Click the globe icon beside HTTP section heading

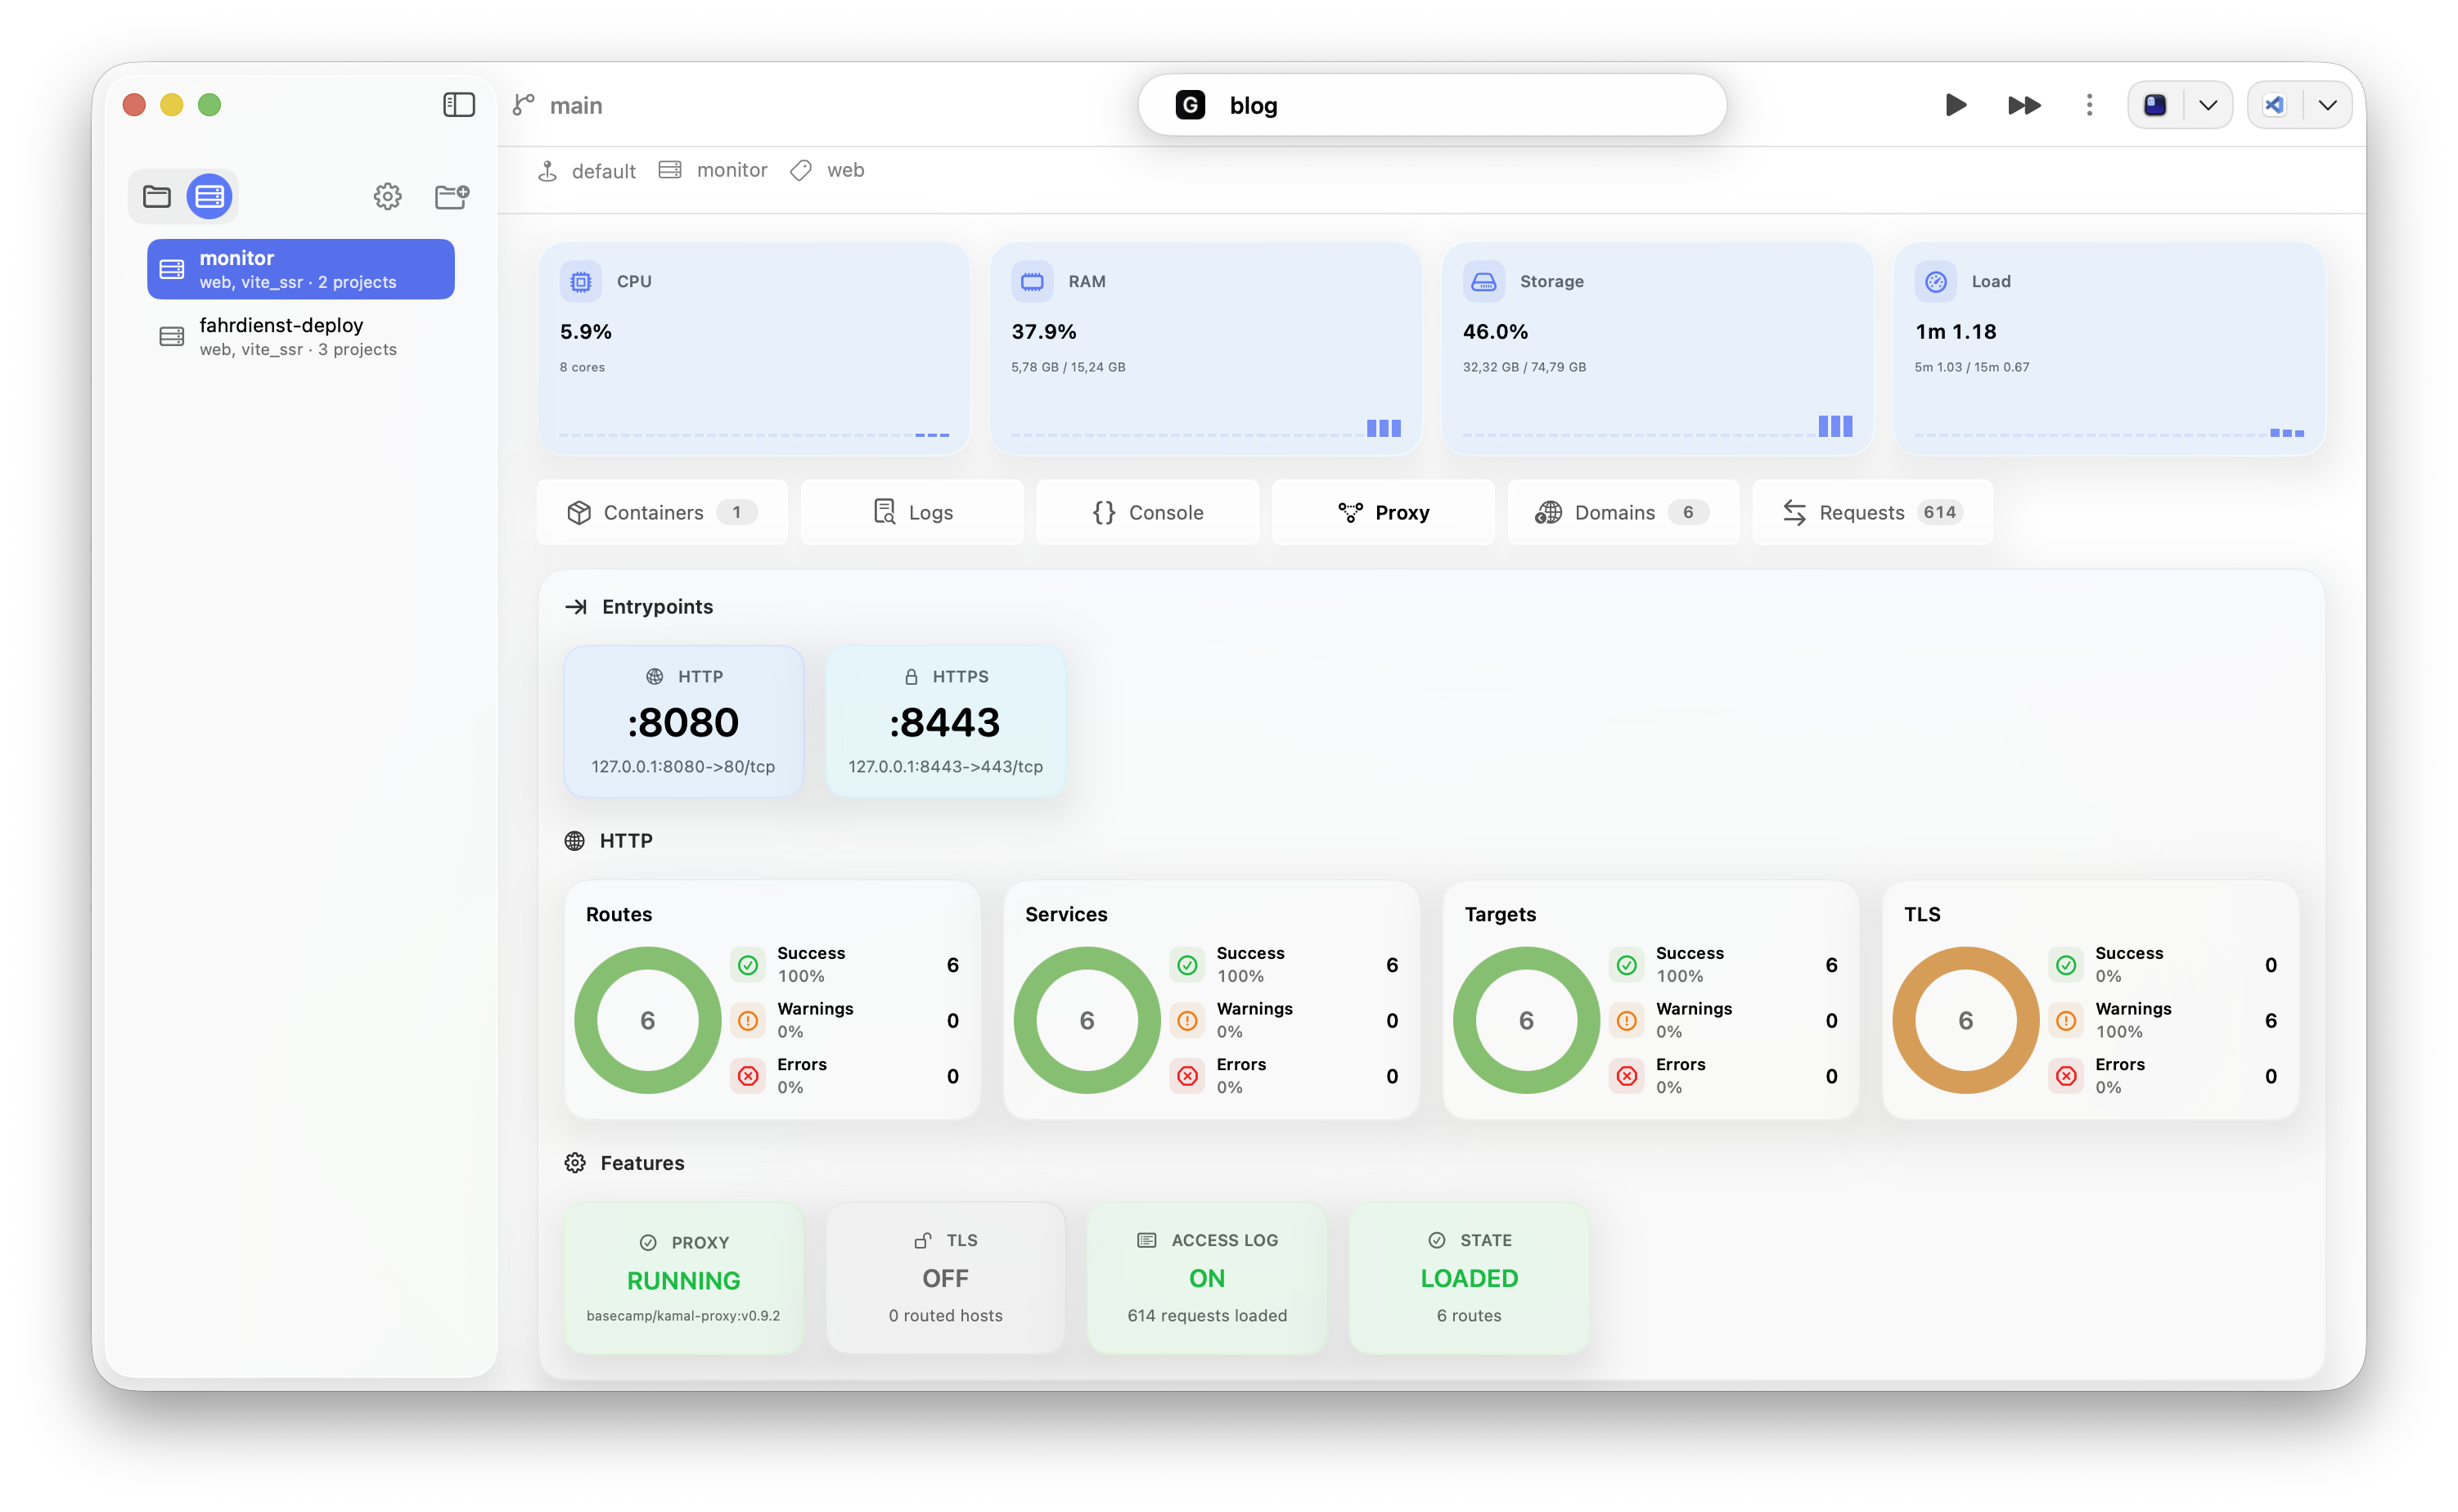[x=575, y=841]
